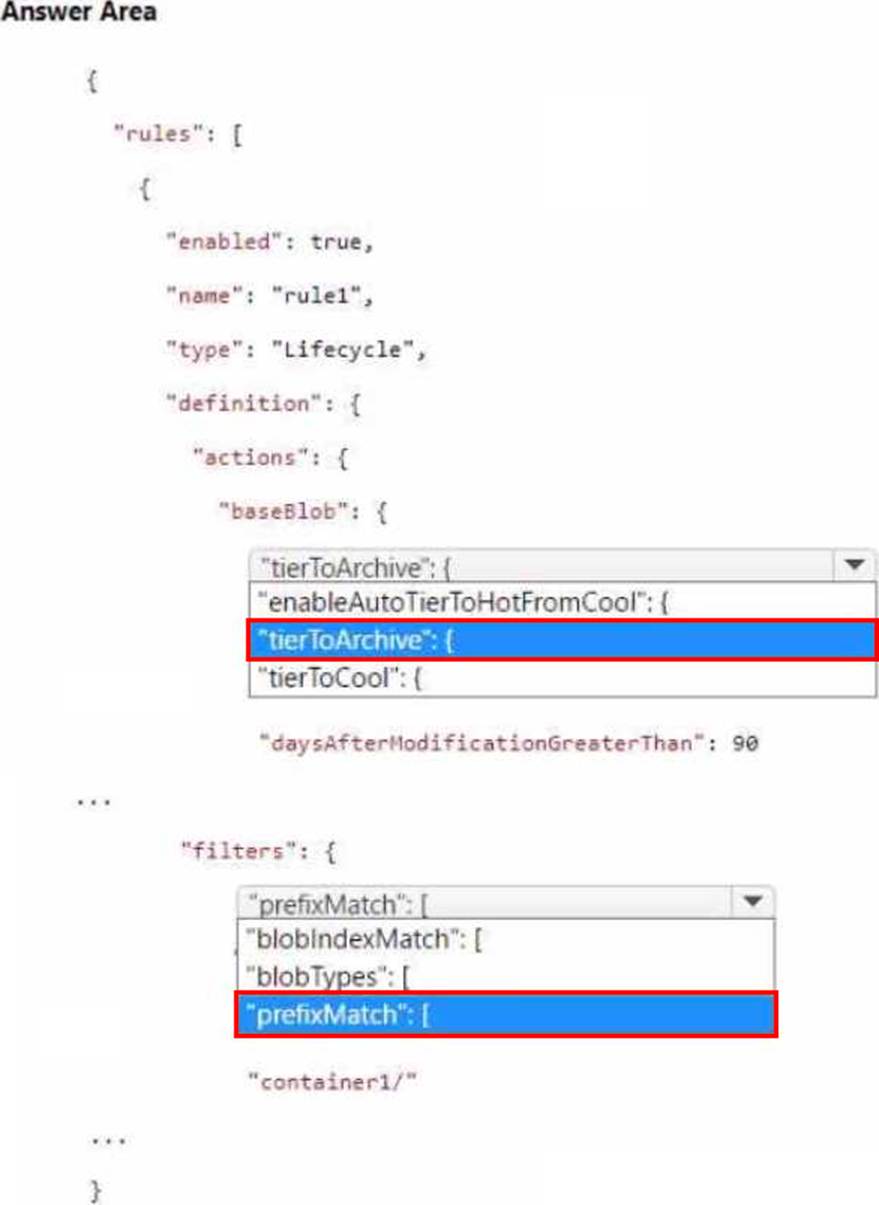Click the "container1/" string
Screen dimensions: 879x1205
click(x=331, y=1080)
